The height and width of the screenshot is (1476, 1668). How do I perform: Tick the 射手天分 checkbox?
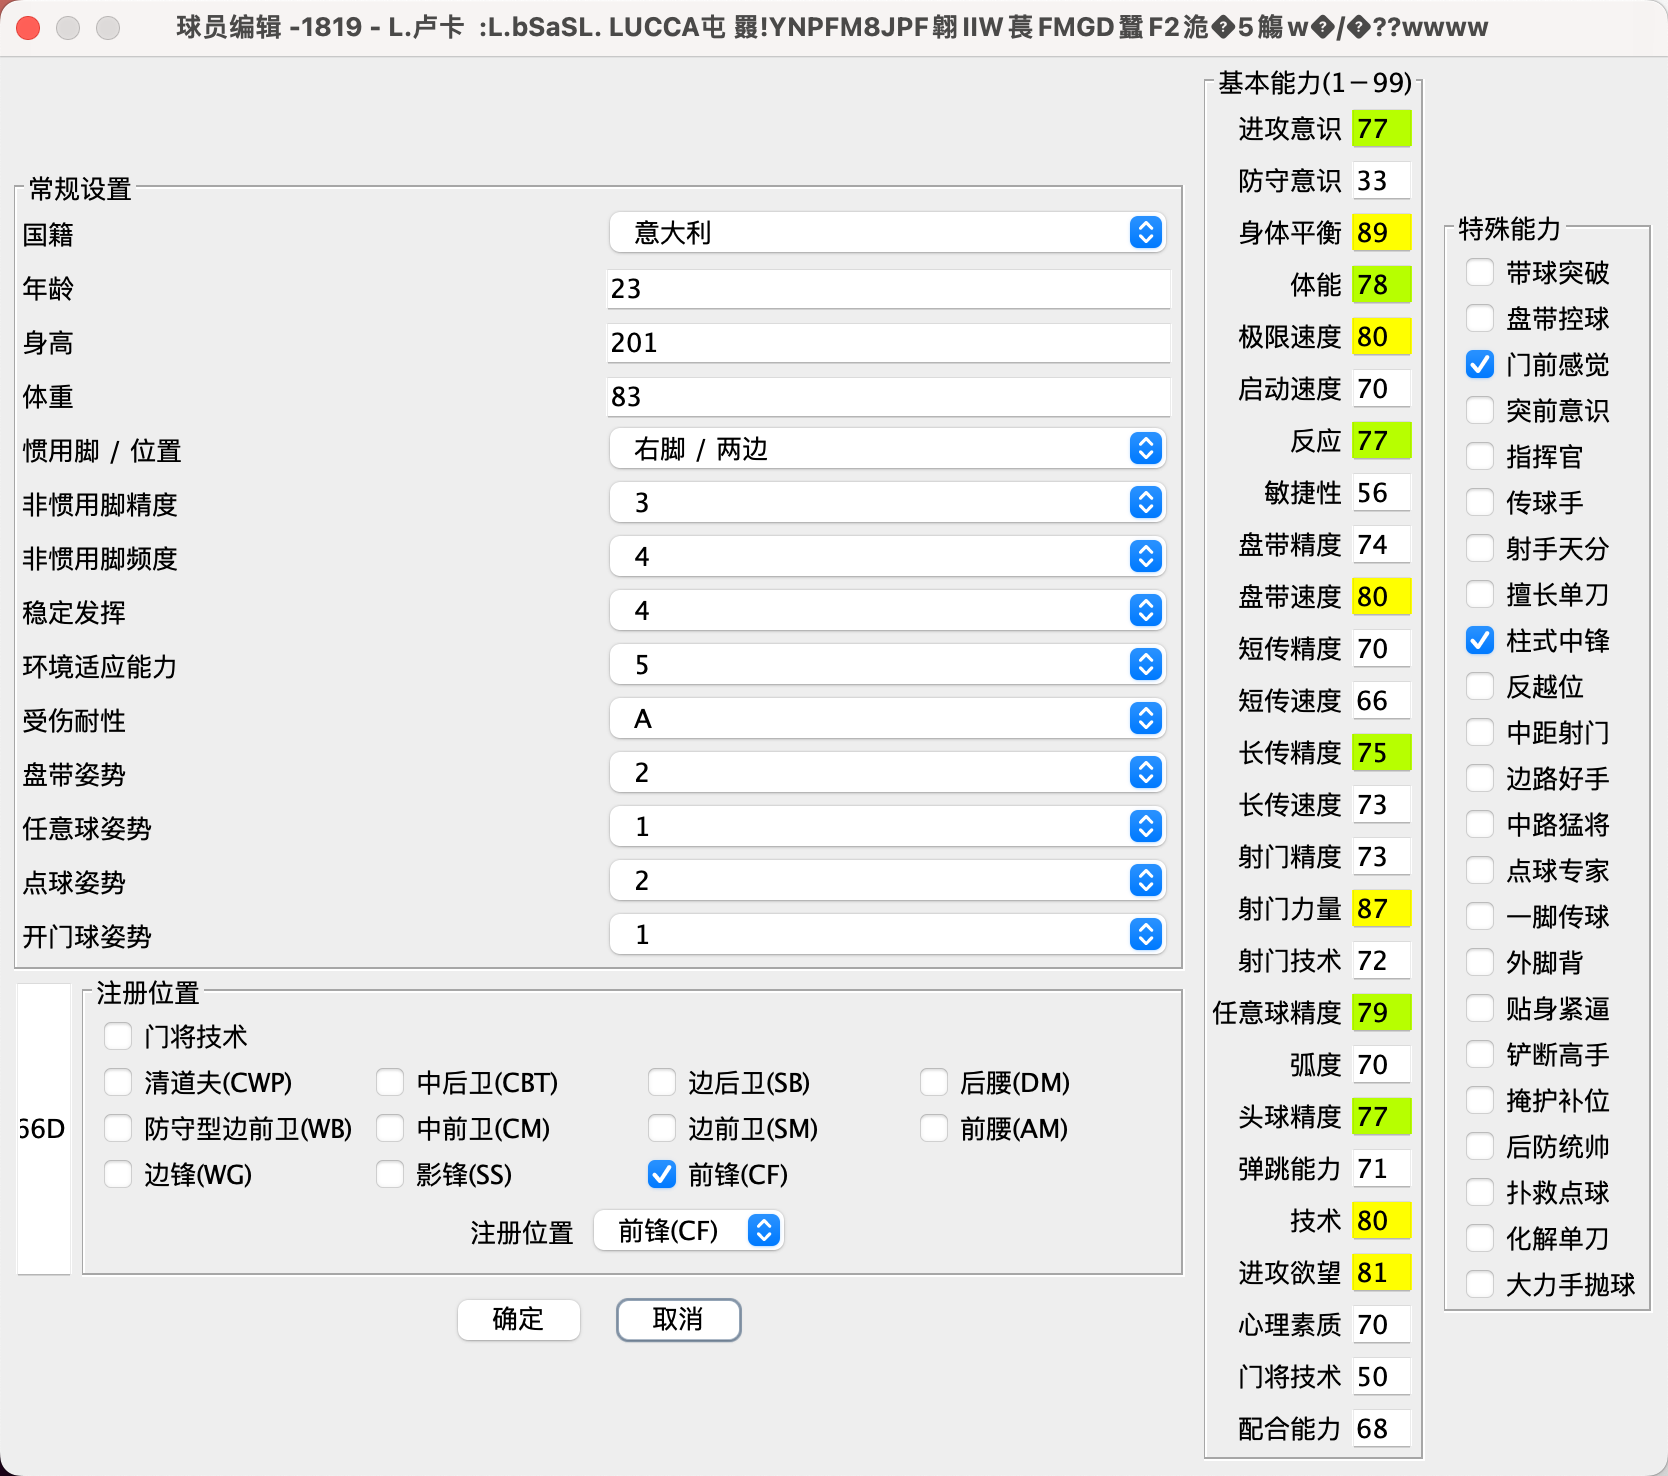pos(1480,548)
